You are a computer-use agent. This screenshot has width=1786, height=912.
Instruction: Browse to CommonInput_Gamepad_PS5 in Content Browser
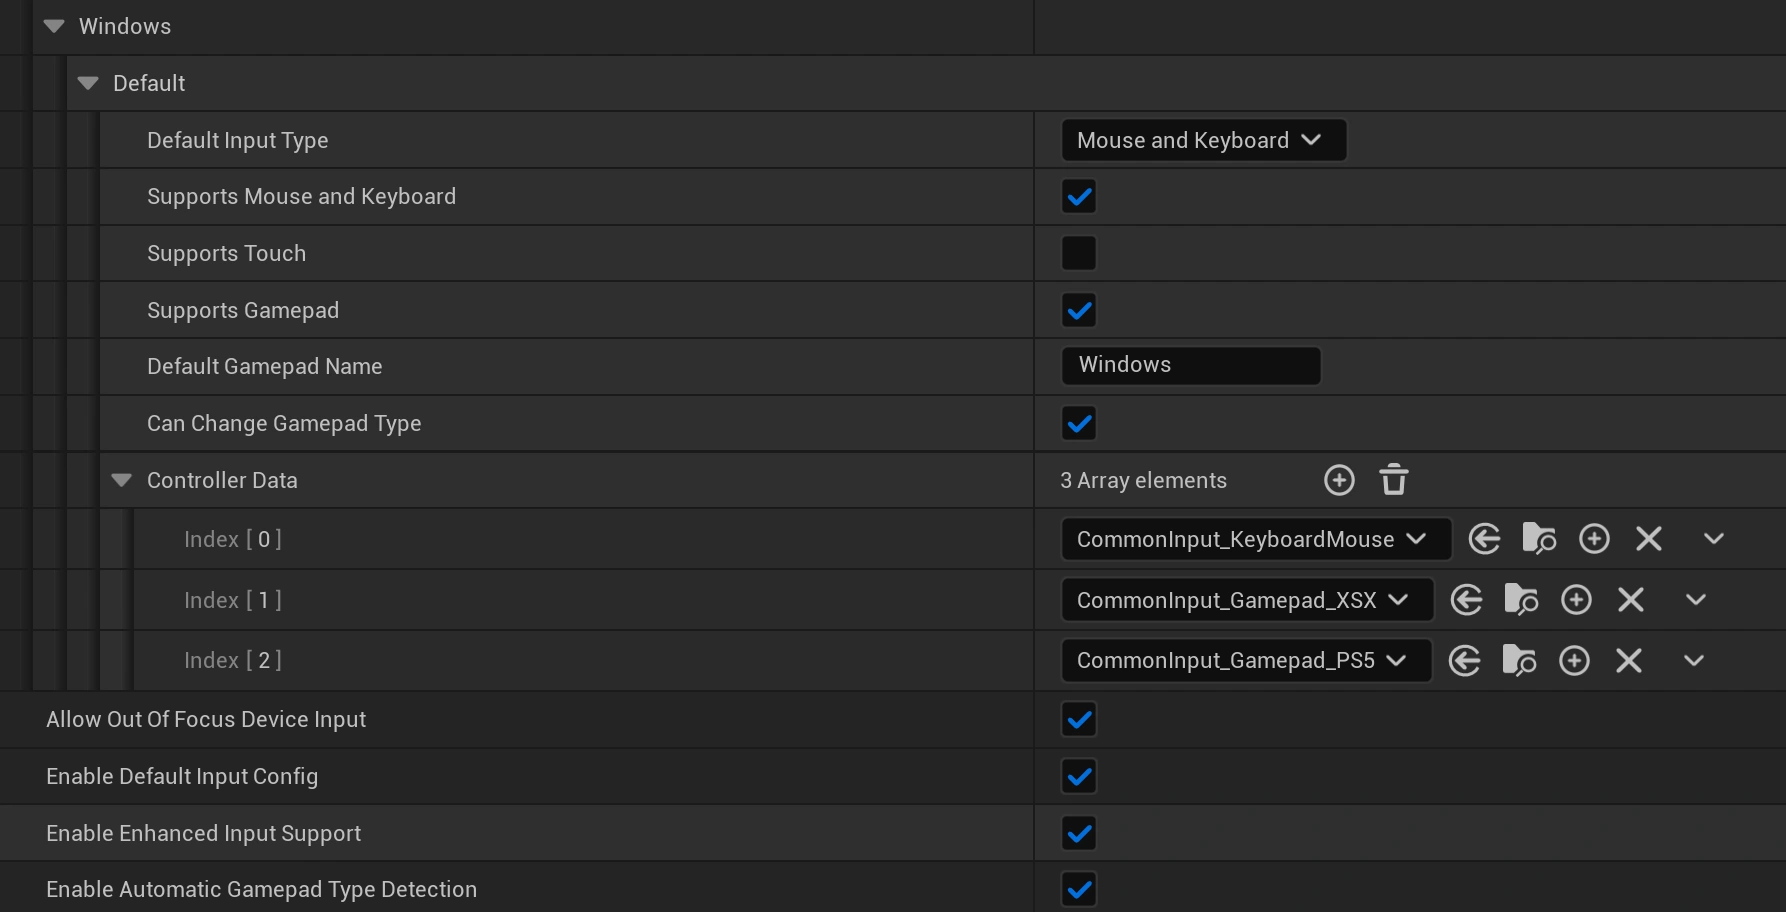tap(1519, 661)
